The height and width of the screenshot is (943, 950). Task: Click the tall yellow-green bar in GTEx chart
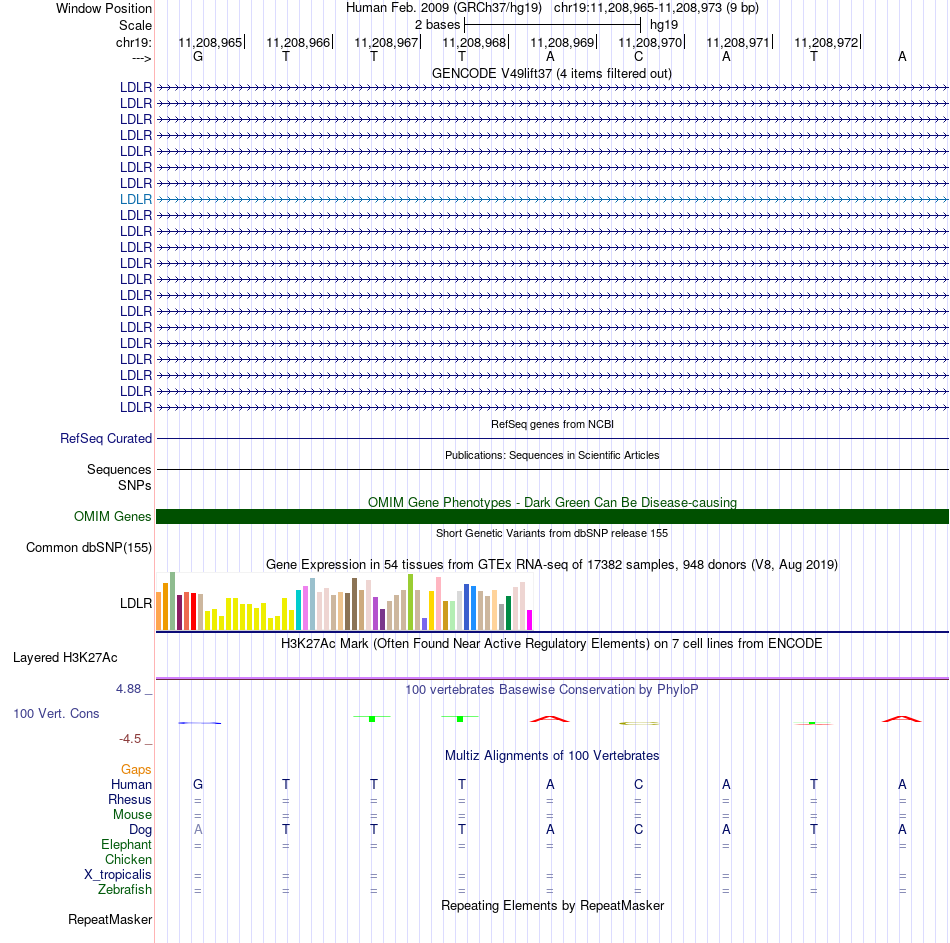410,602
